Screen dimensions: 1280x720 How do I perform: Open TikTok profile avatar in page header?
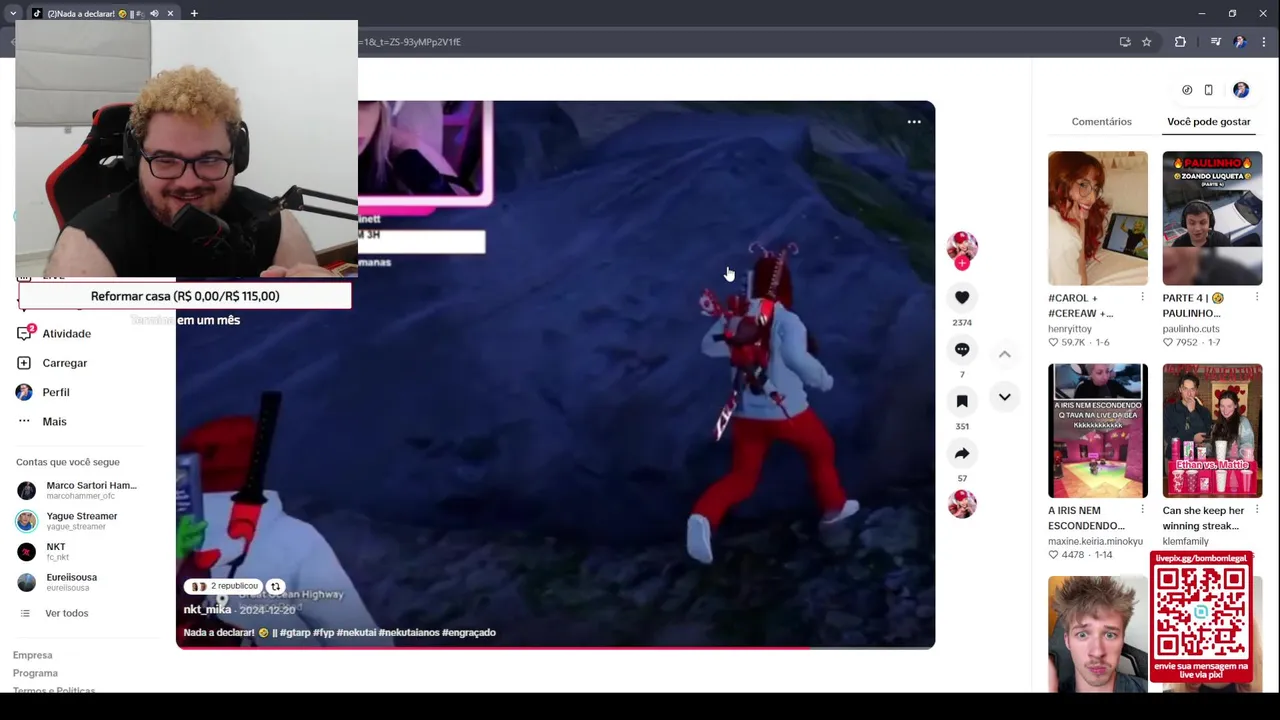coord(1241,90)
